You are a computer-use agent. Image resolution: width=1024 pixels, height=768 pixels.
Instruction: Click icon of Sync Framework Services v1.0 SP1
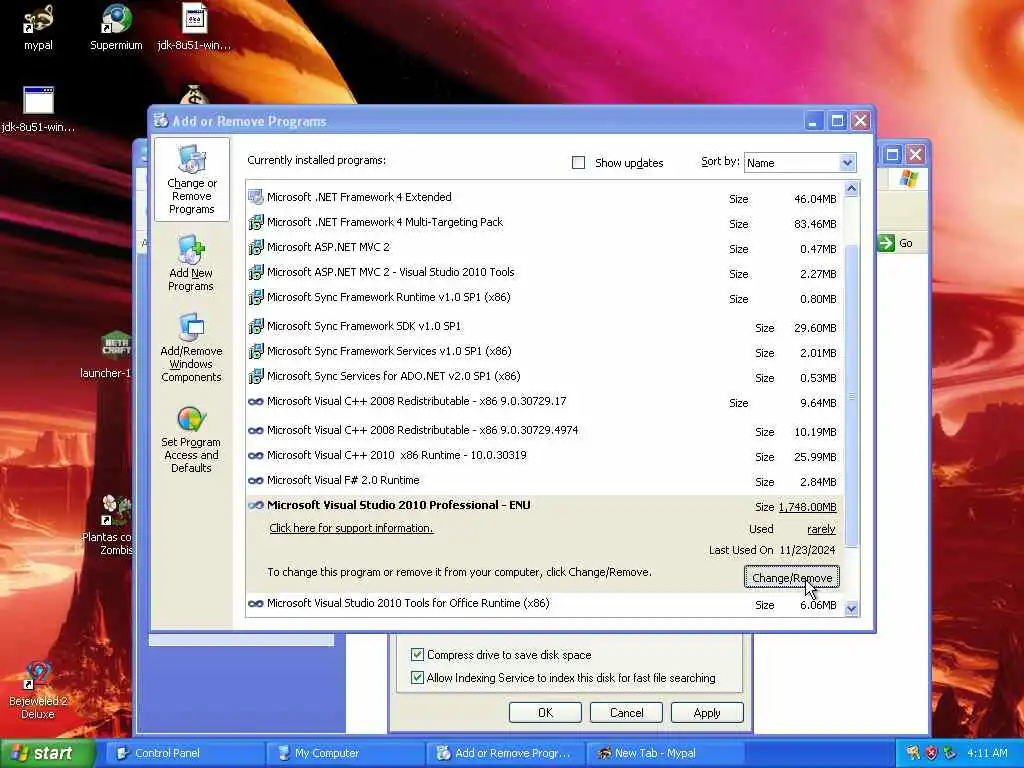point(256,351)
